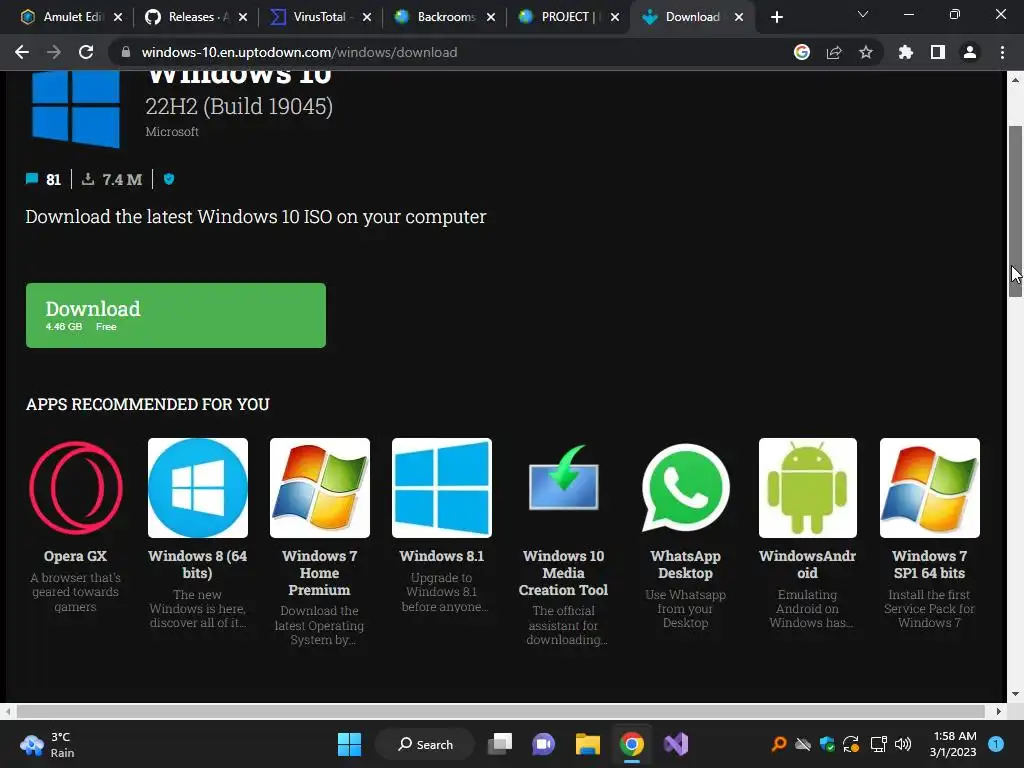1024x768 pixels.
Task: Open Visual Studio from the taskbar
Action: 676,744
